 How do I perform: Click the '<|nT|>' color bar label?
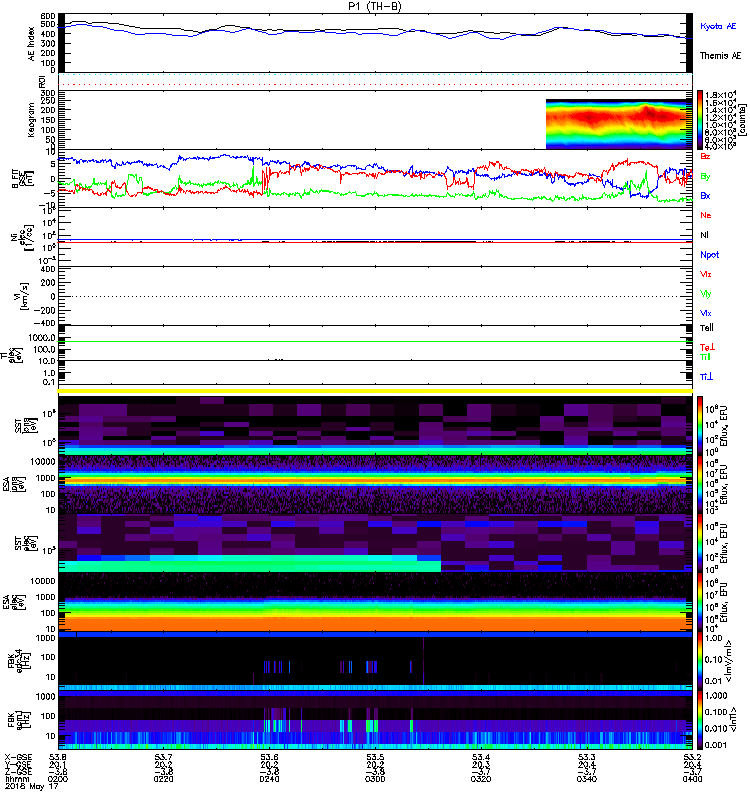[734, 719]
